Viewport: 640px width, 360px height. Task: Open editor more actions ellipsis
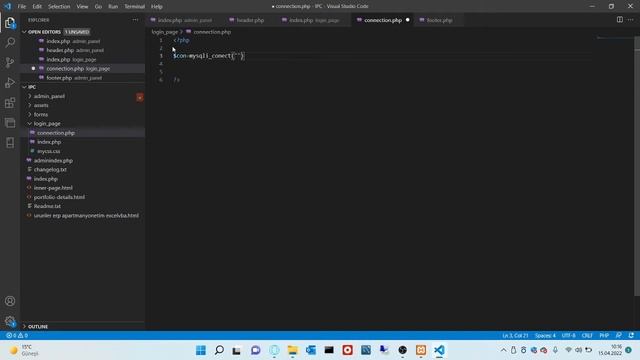pos(631,20)
